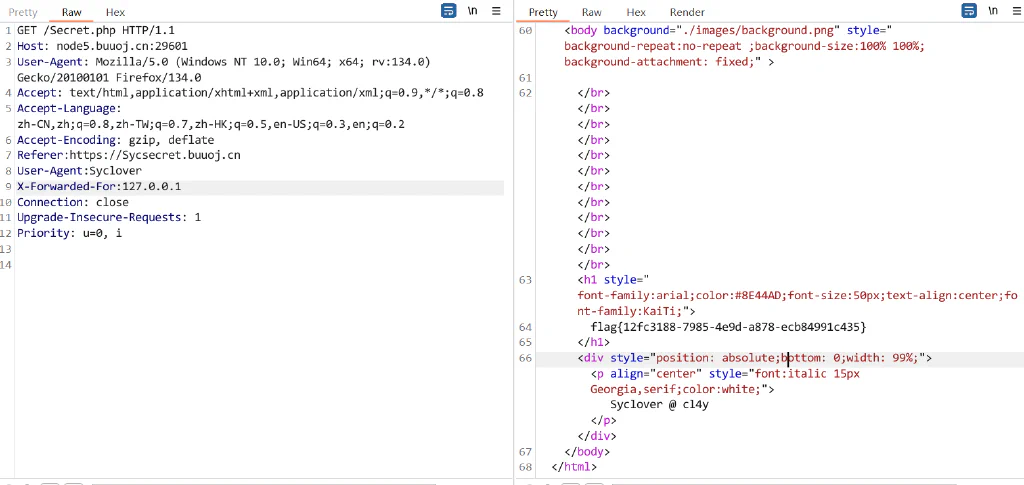Select response line 66 div style
The height and width of the screenshot is (485, 1024).
pyautogui.click(x=754, y=358)
